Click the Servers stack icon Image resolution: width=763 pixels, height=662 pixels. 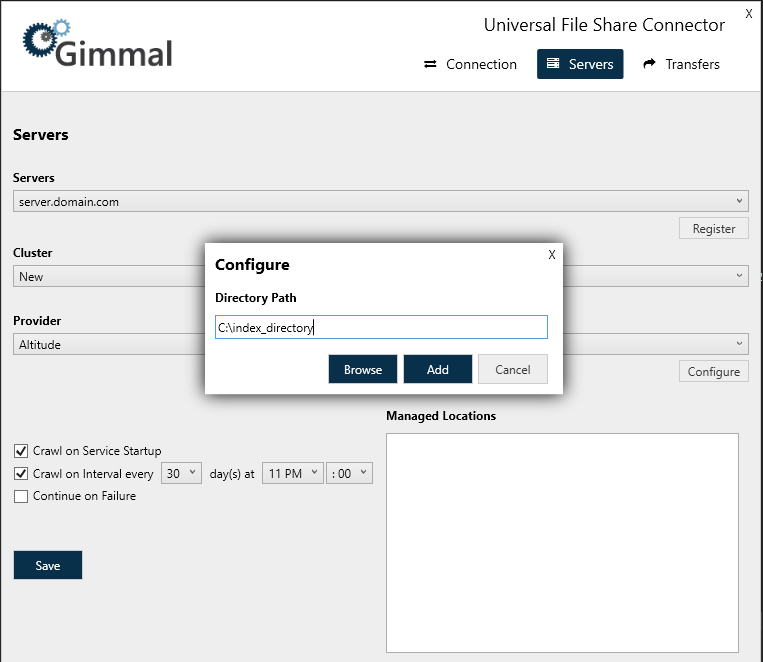[x=553, y=64]
